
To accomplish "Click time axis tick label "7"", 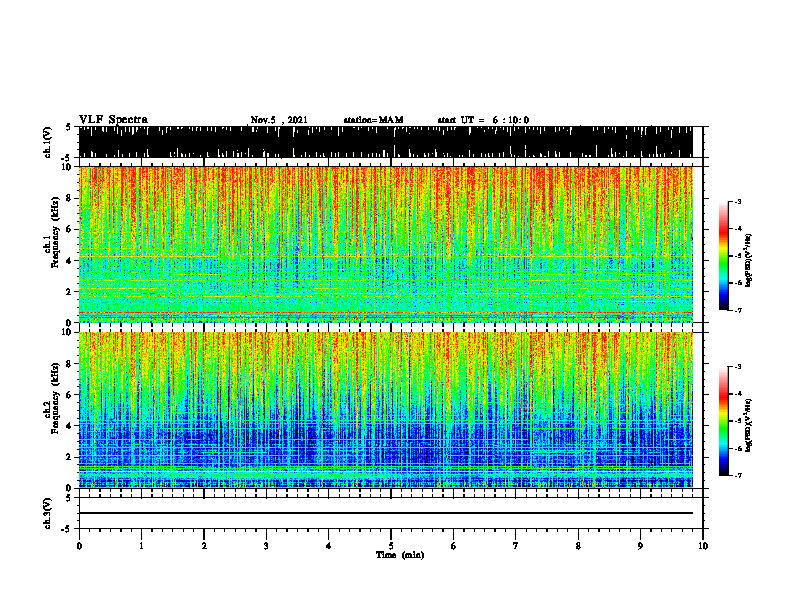I will click(516, 546).
